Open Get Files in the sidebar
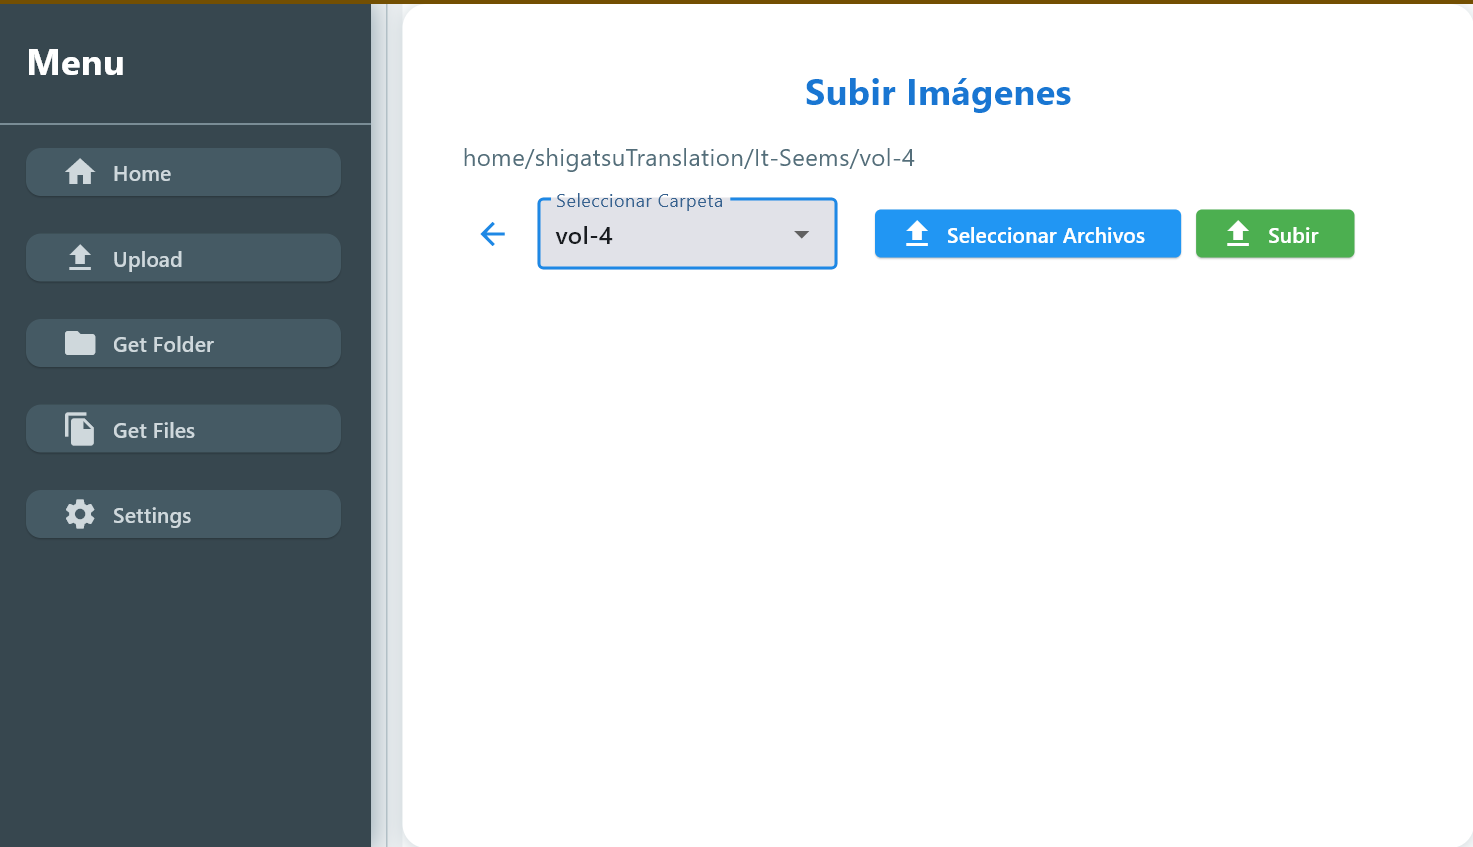Viewport: 1473px width, 847px height. point(183,430)
